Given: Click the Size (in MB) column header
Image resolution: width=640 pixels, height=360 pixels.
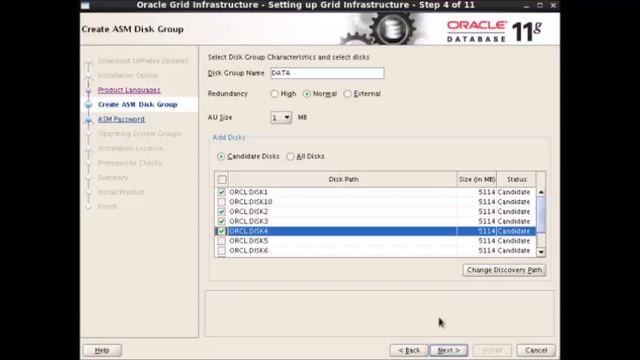Looking at the screenshot, I should 477,179.
